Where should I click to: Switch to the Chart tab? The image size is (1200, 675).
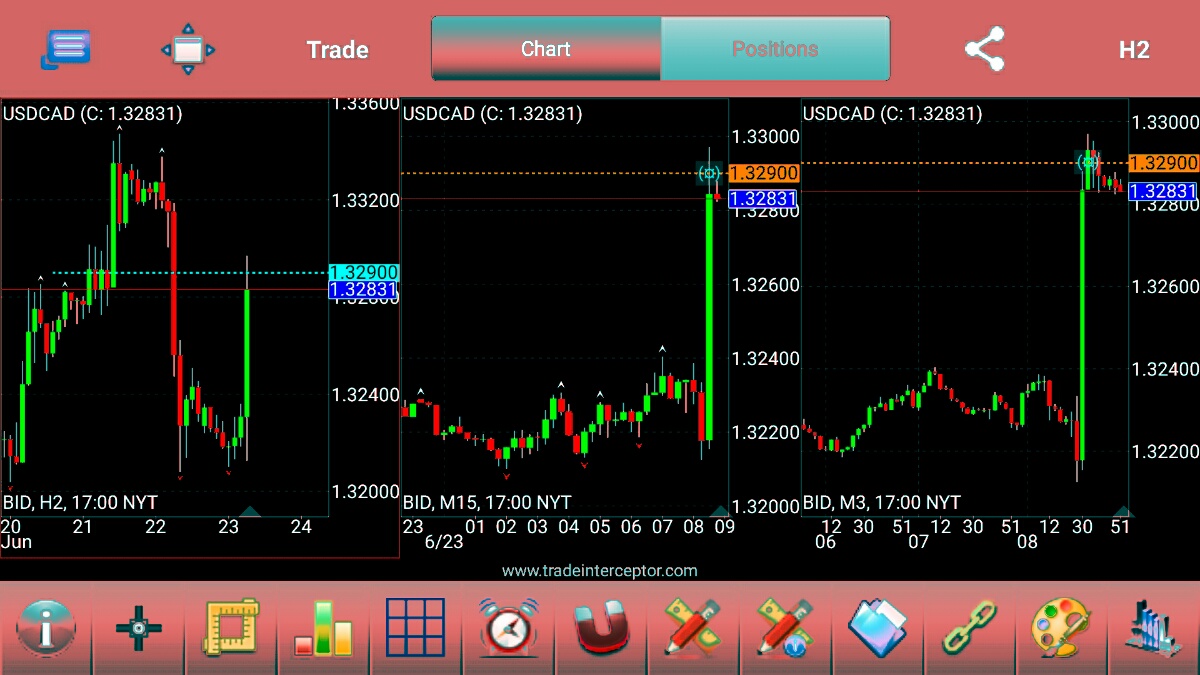546,48
